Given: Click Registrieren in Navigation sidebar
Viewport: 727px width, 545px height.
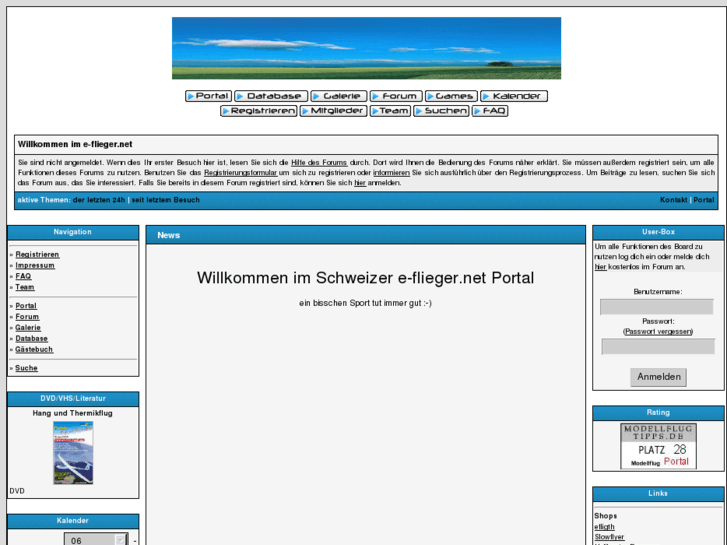Looking at the screenshot, I should (x=37, y=255).
